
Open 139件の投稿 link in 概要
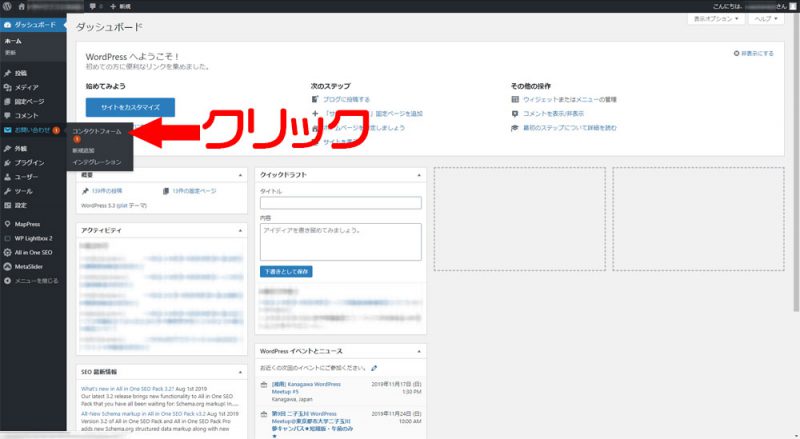point(107,191)
